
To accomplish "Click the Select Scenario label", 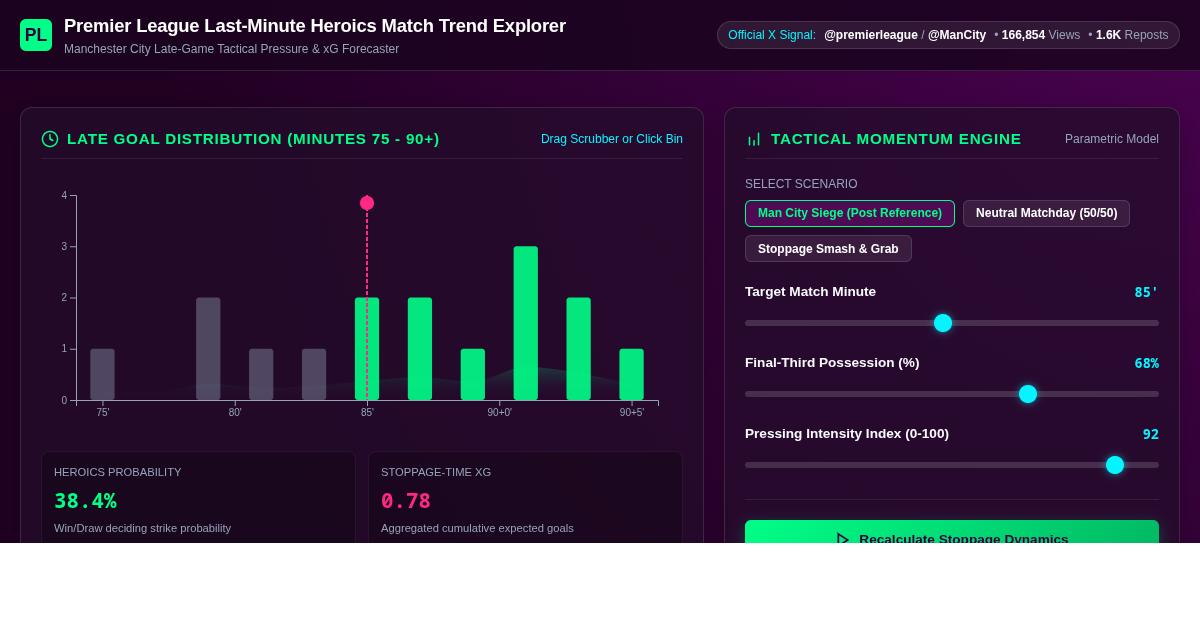I will pyautogui.click(x=801, y=184).
